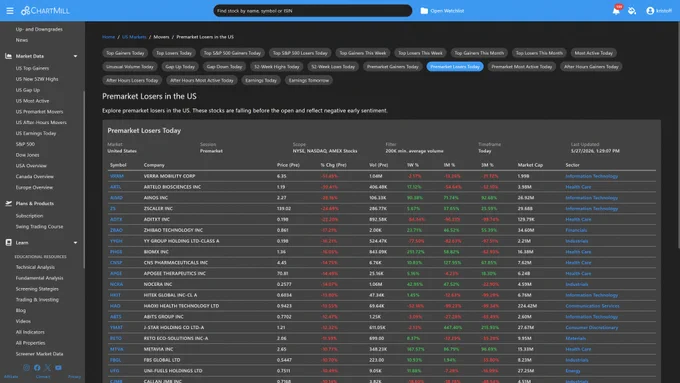Select Top S&P 500 Gainers Today chip
The height and width of the screenshot is (383, 680).
point(232,53)
